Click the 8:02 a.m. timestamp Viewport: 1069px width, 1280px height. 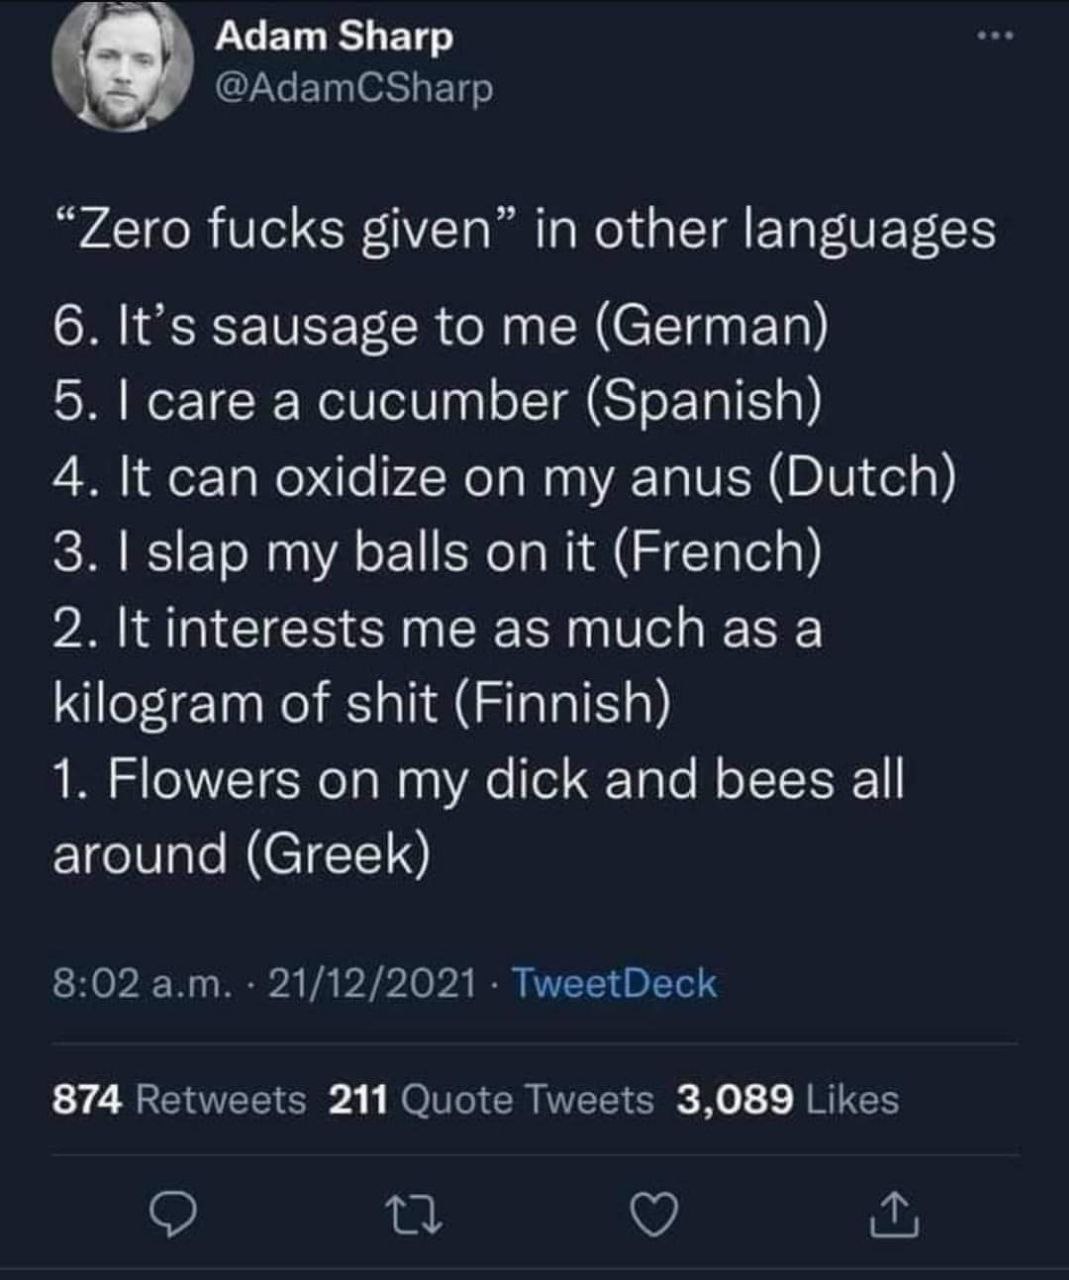[142, 983]
